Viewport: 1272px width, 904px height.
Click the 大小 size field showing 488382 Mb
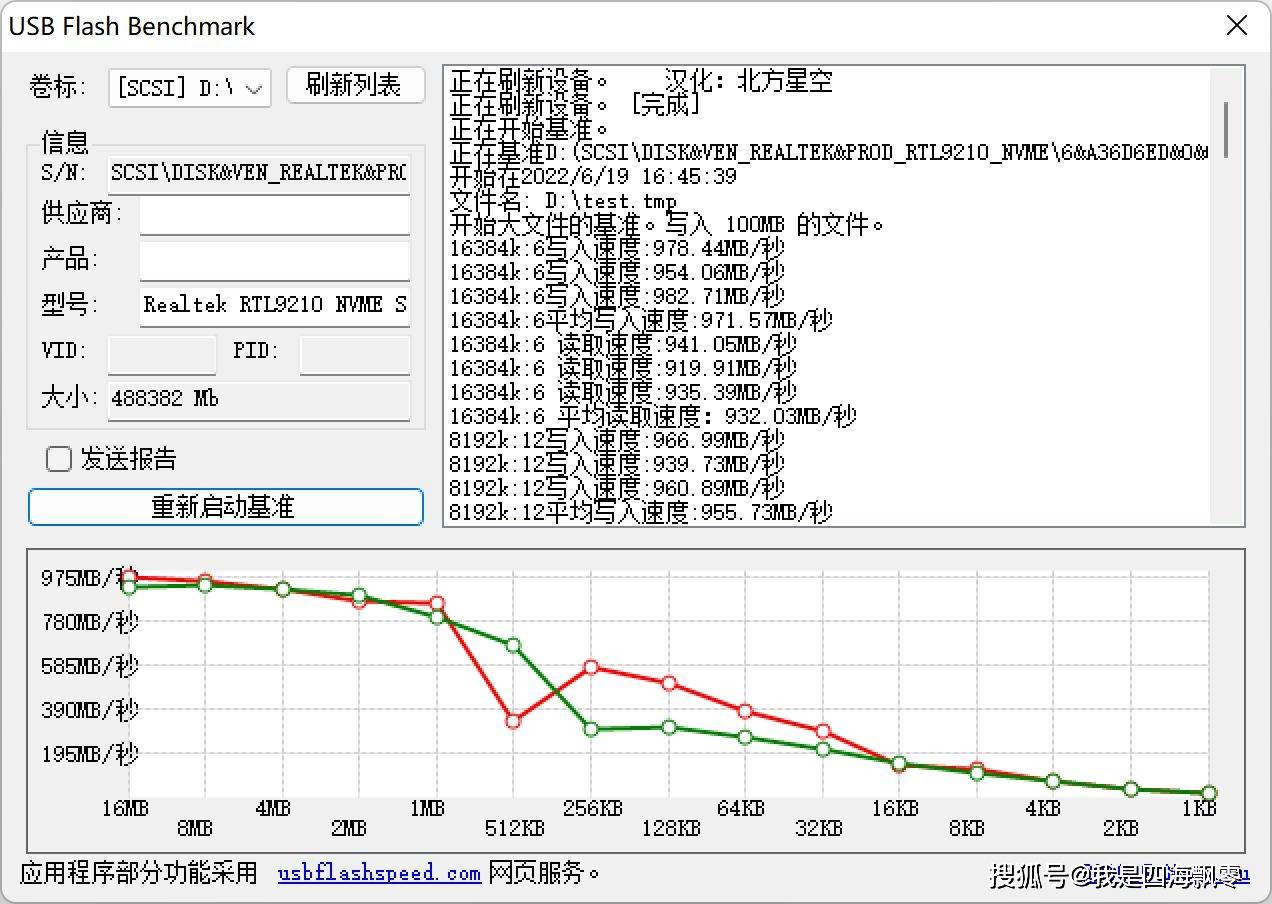259,400
